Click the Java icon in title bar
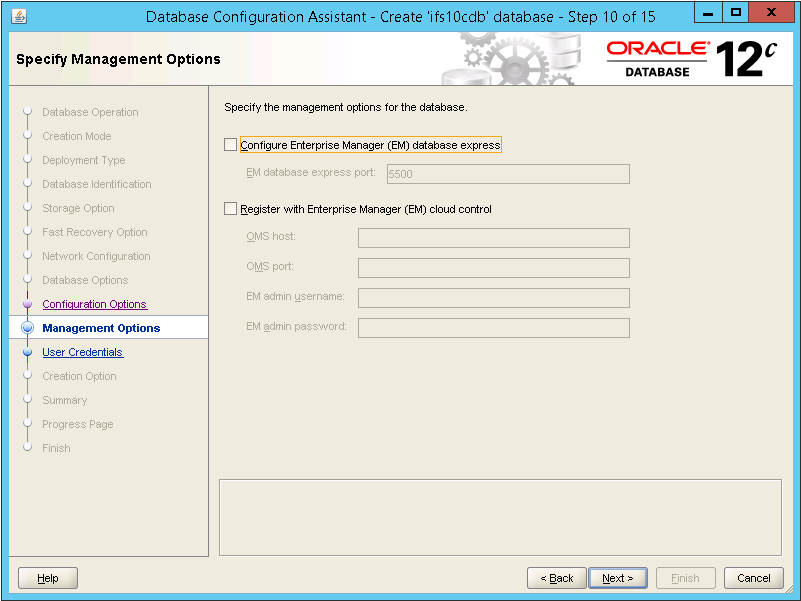 20,16
